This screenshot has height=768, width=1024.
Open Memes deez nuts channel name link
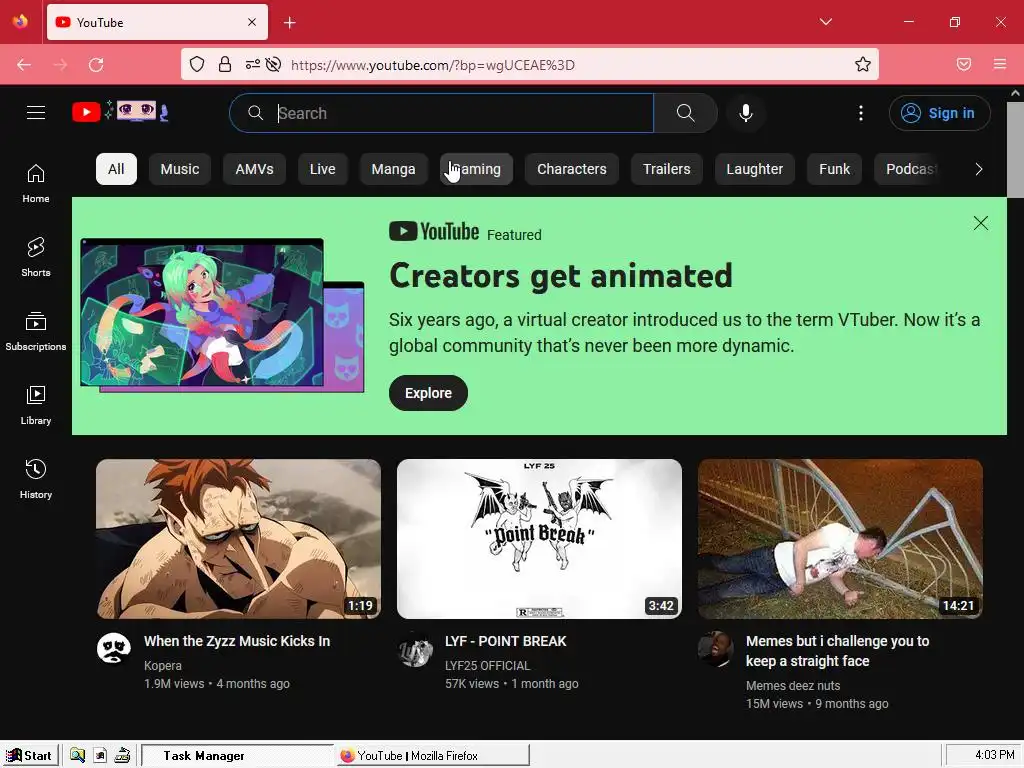(x=793, y=686)
